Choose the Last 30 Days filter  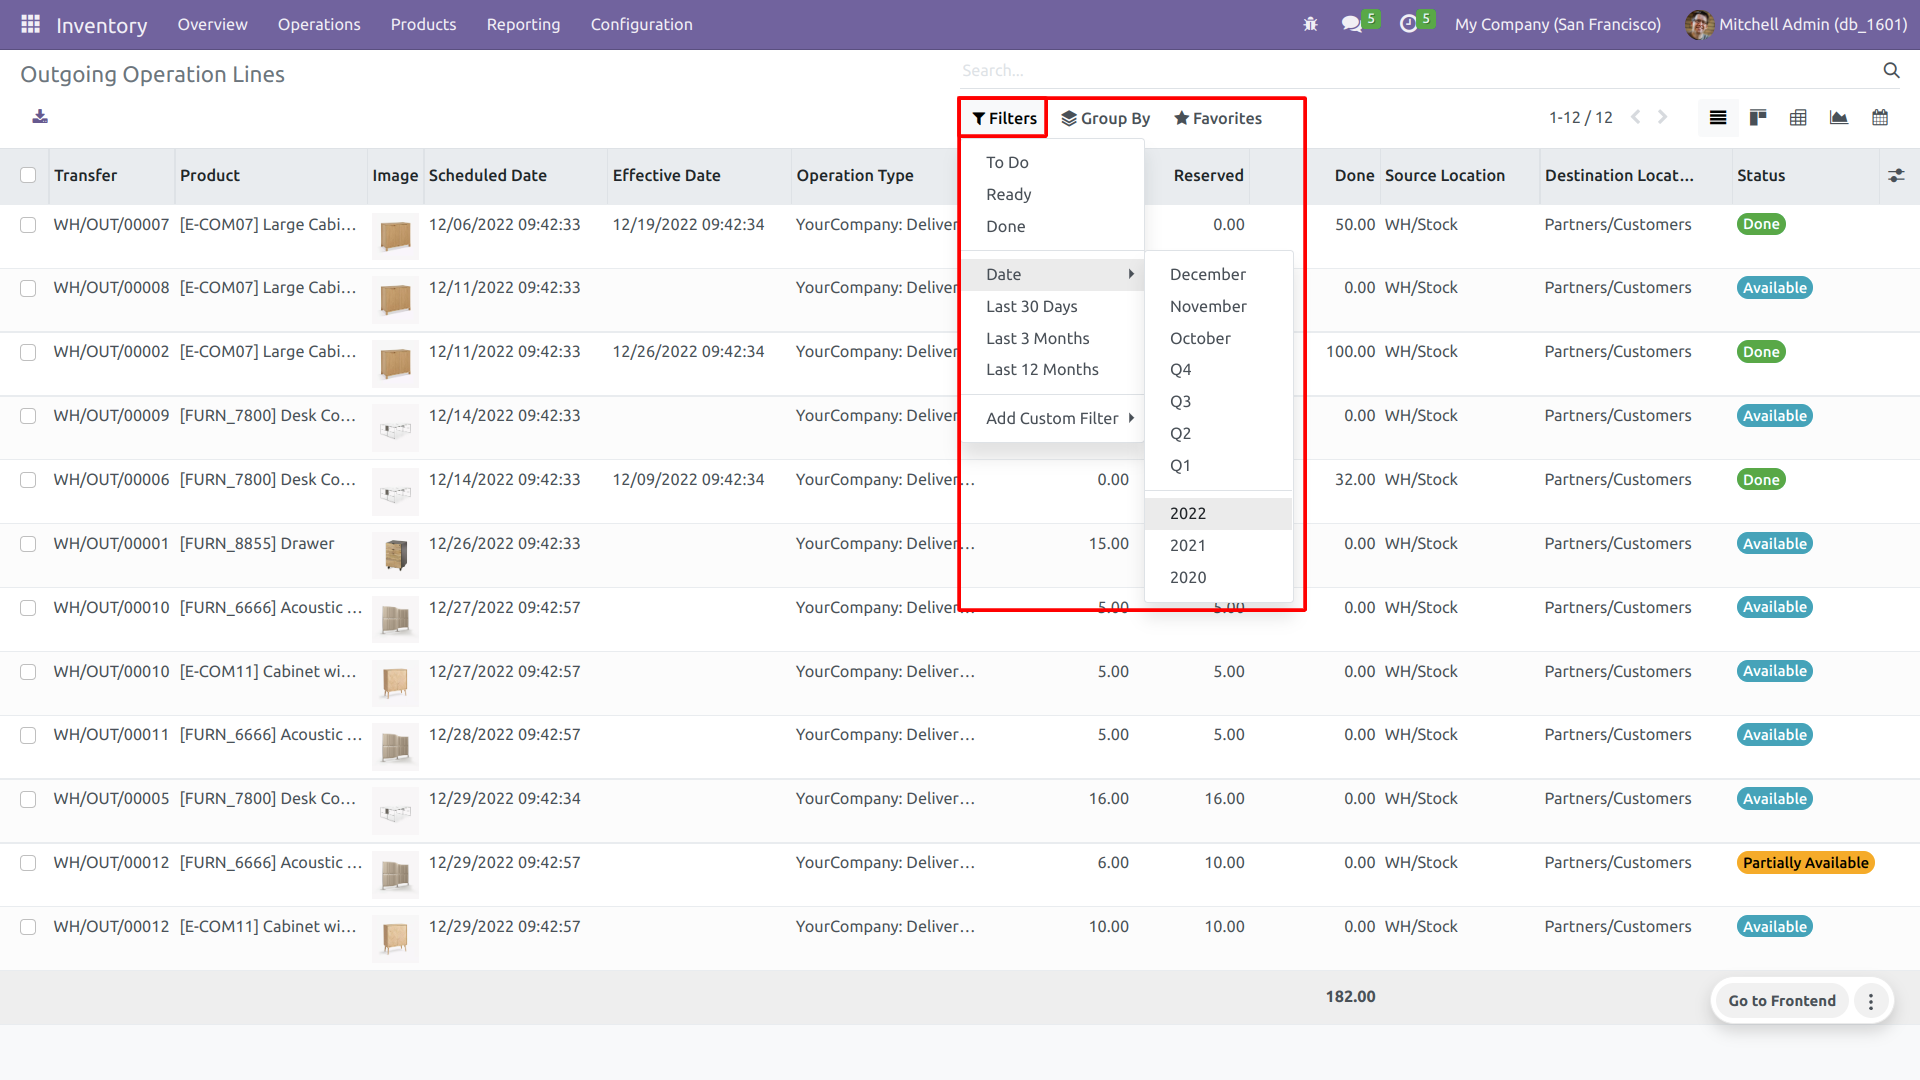point(1031,306)
